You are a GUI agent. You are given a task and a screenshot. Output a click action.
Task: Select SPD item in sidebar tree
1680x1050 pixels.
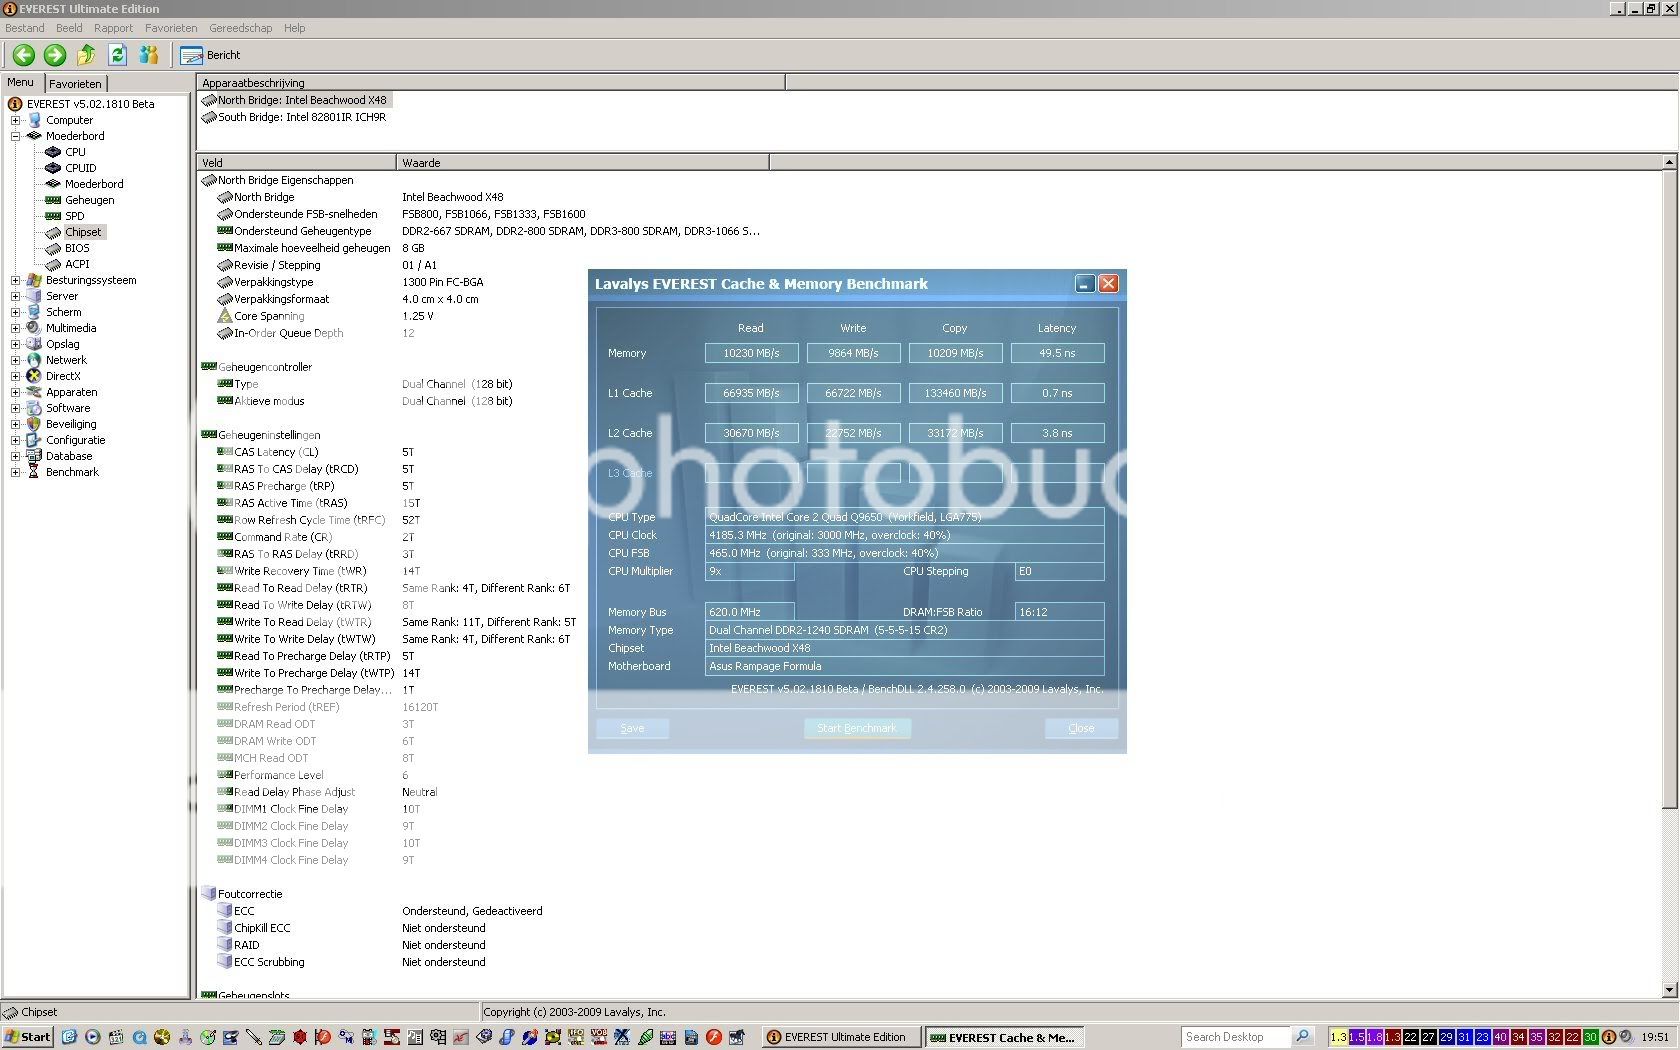coord(66,216)
